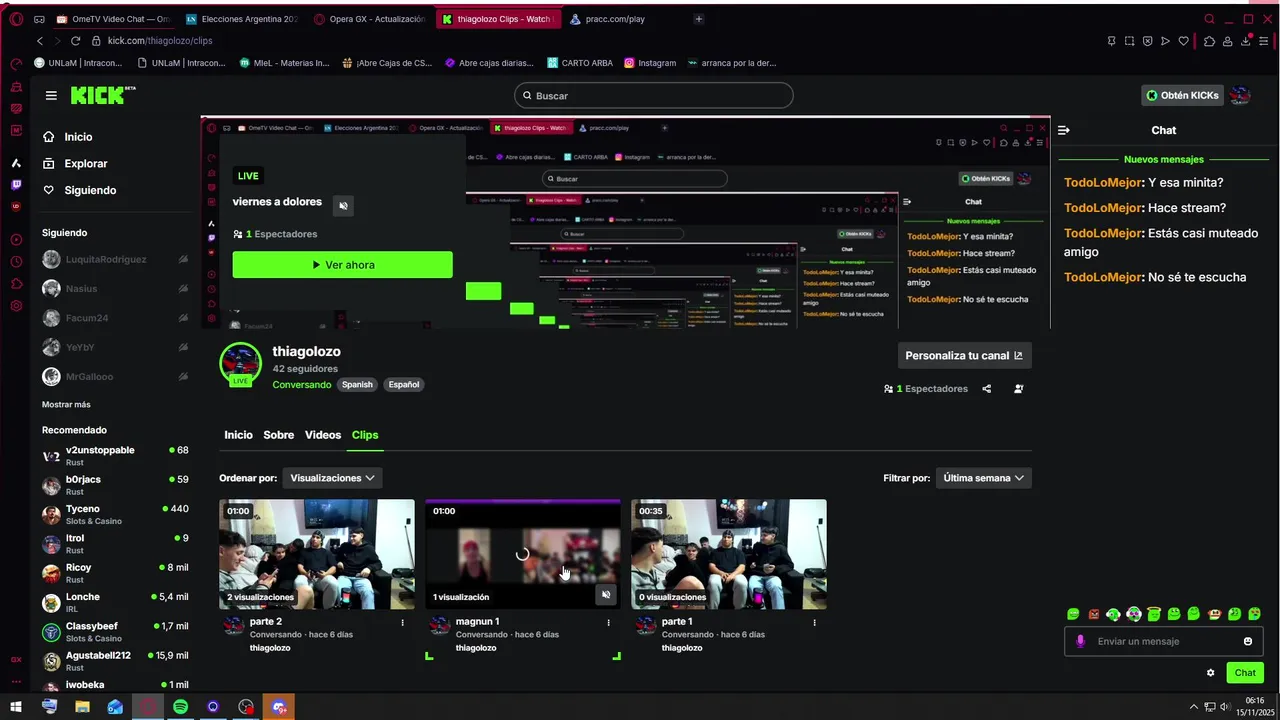
Task: Open the player icon in Opera sidebar
Action: (16, 239)
